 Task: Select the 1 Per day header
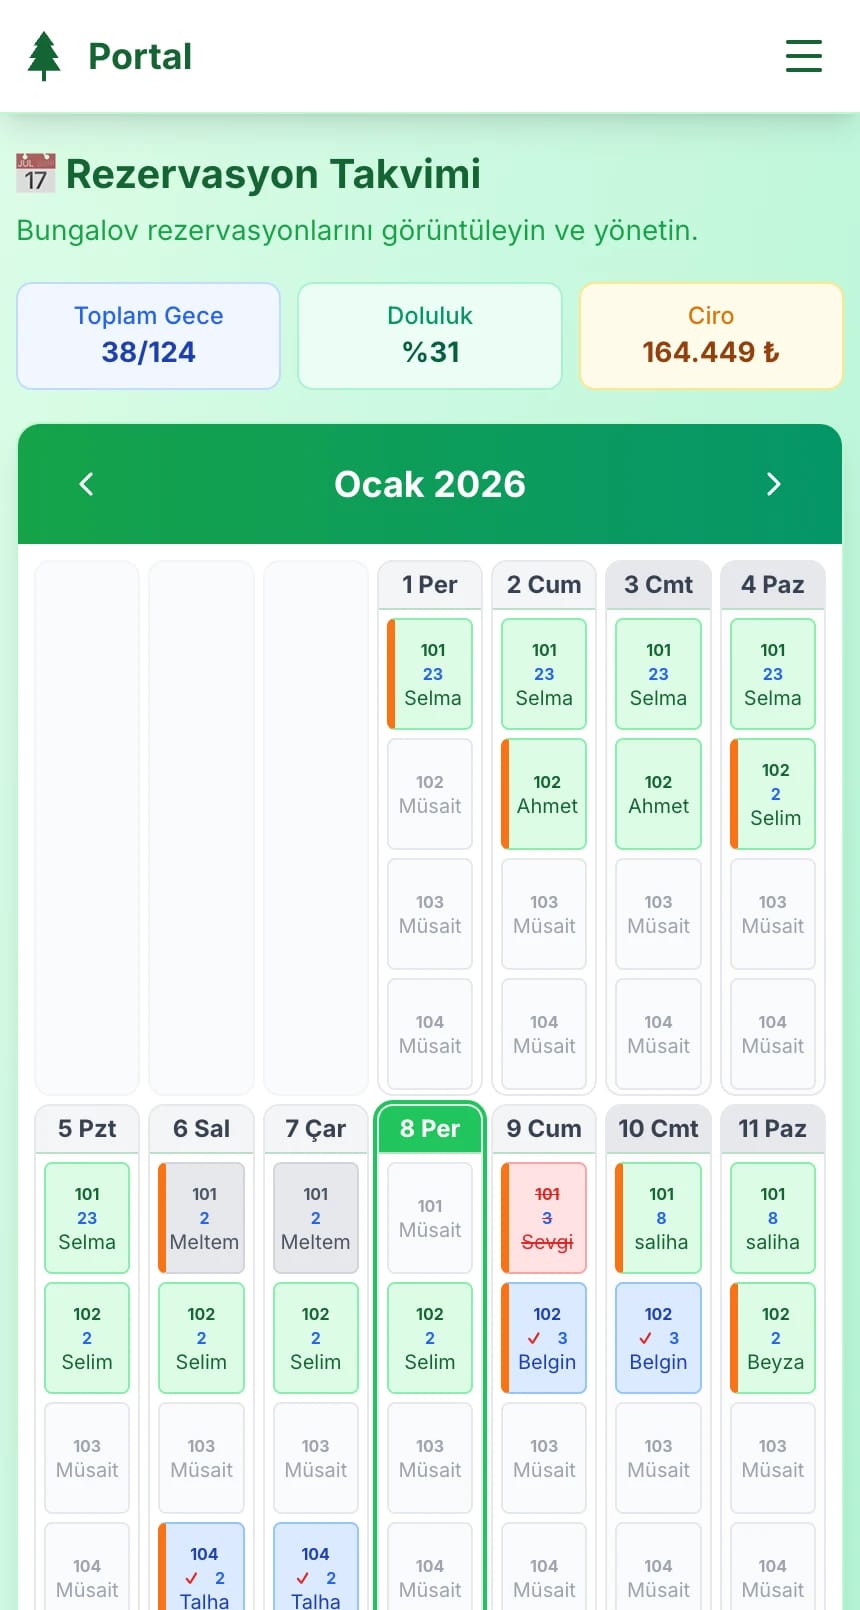point(430,584)
